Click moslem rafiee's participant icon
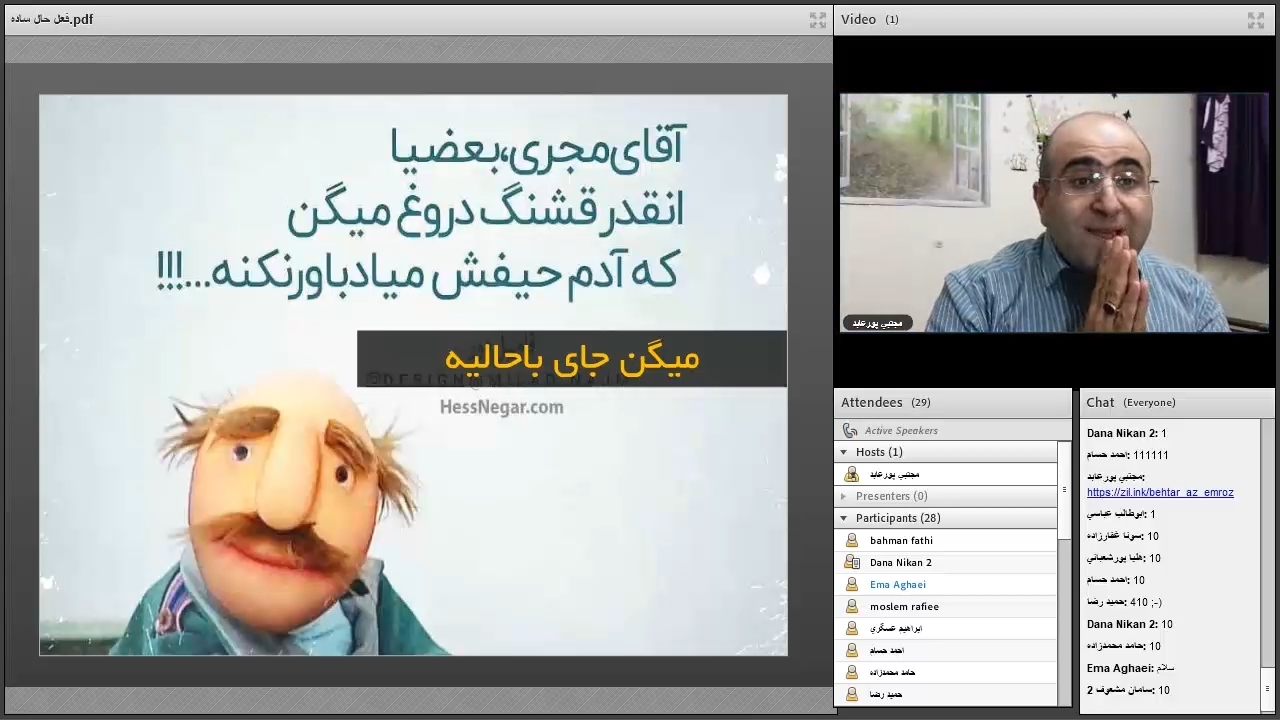Screen dimensions: 1280x720 coord(851,606)
